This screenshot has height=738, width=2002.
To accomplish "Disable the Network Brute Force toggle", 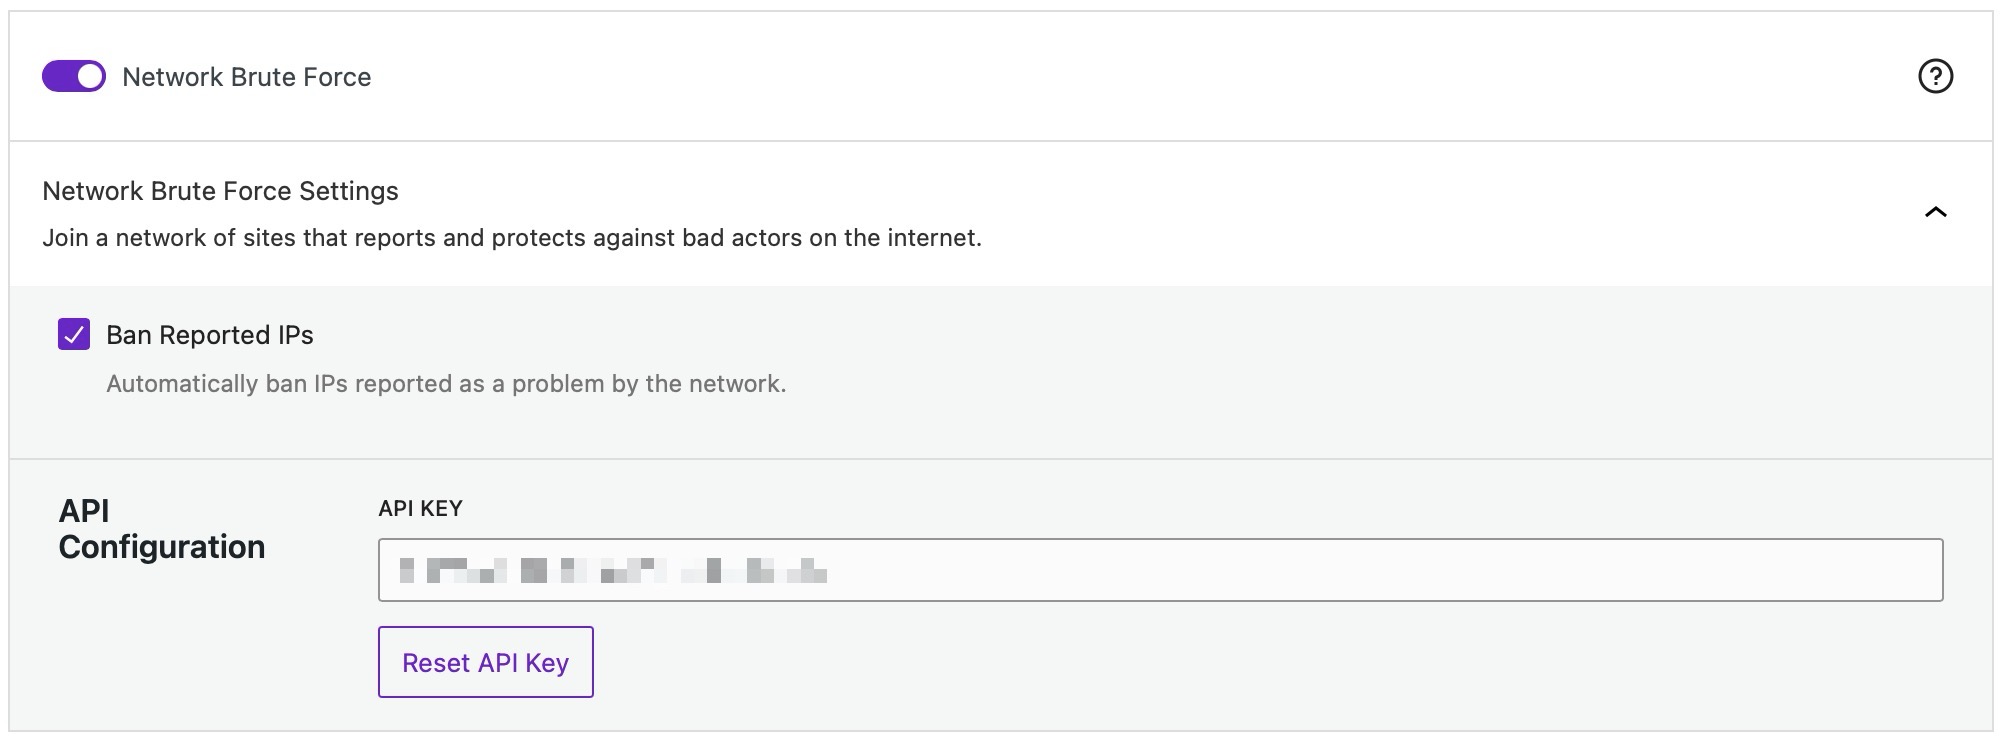I will point(73,76).
